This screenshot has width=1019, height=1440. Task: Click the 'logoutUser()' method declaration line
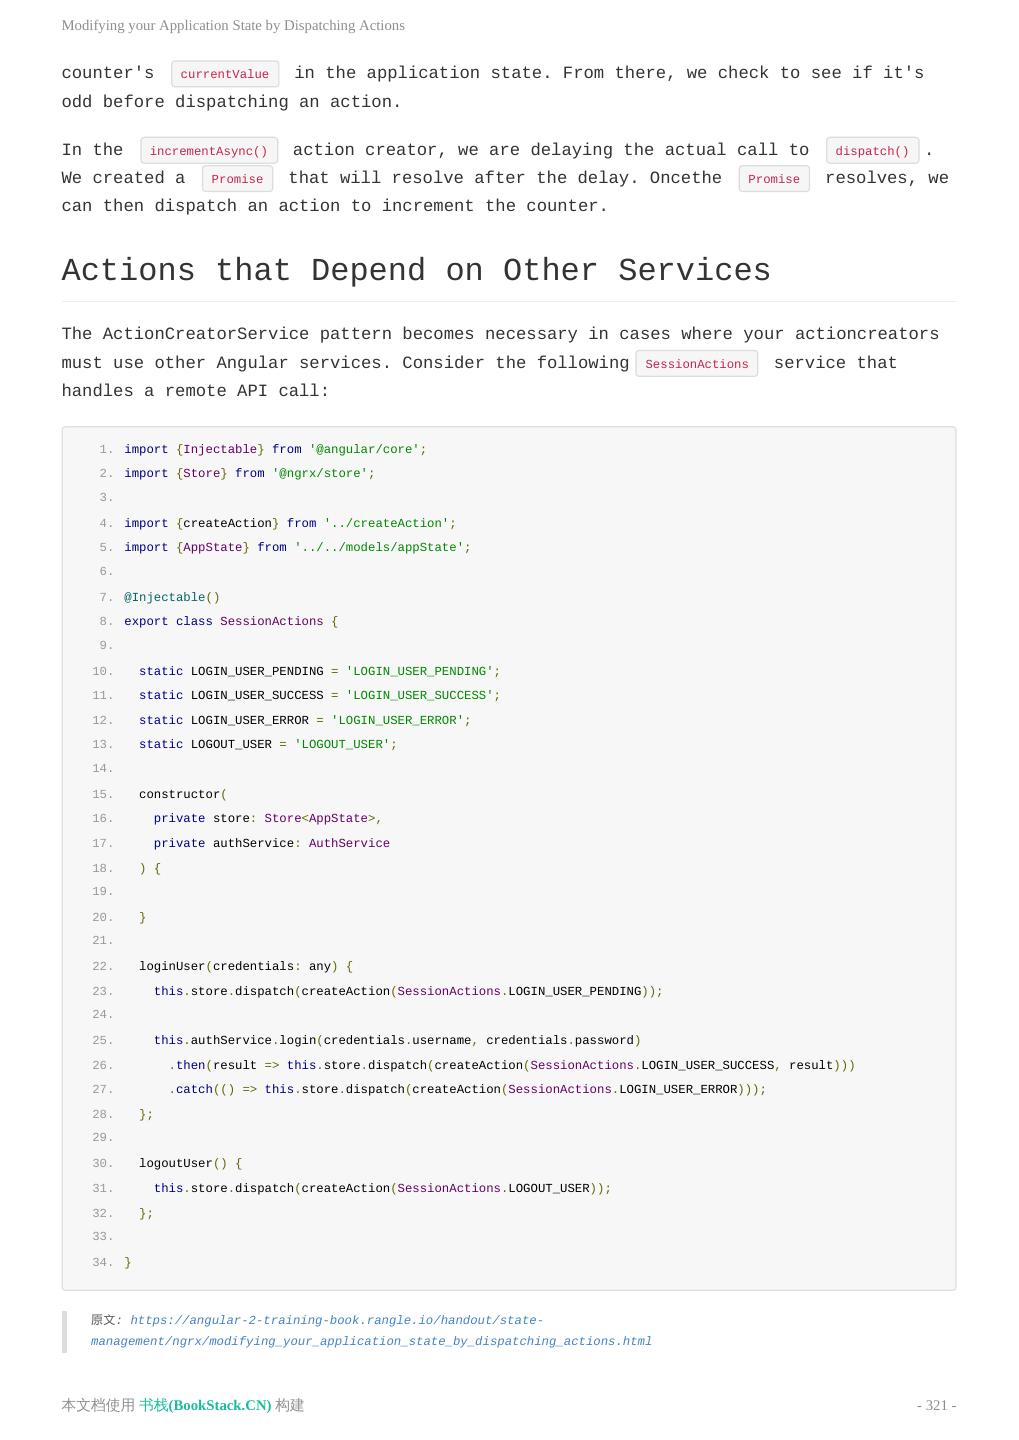pos(190,1163)
